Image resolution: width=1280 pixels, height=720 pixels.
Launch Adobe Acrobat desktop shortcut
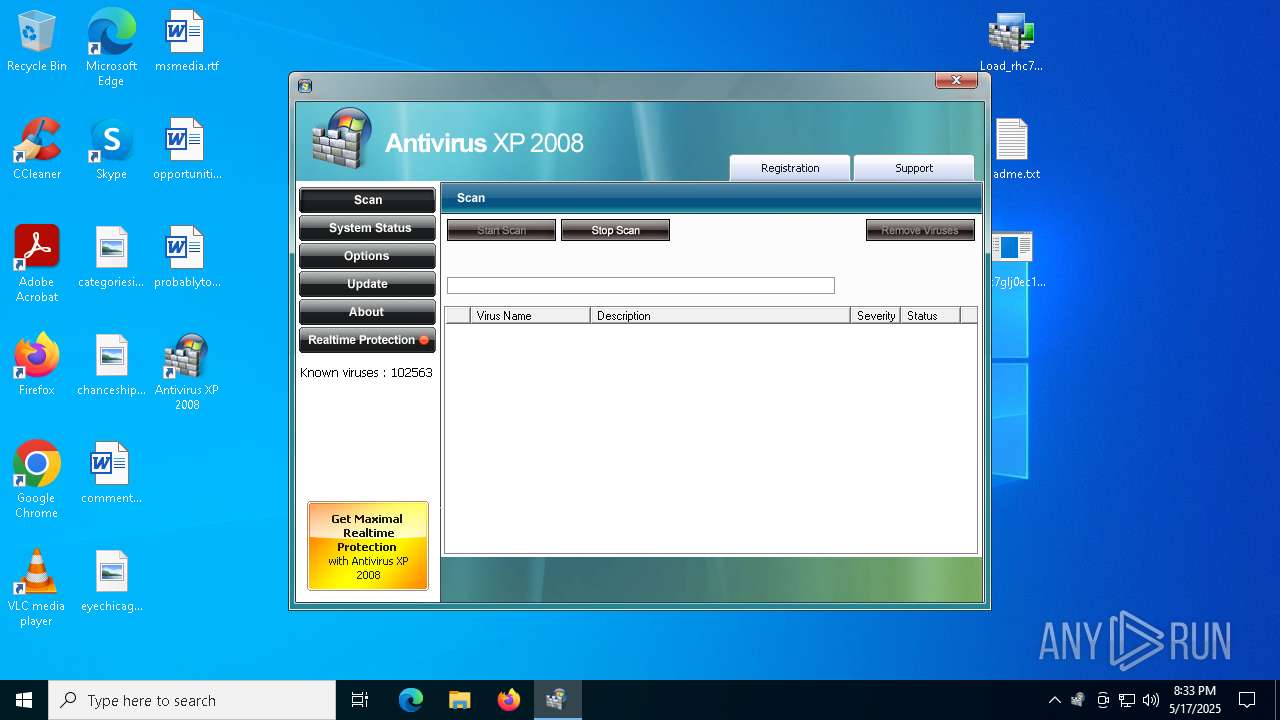pos(37,263)
